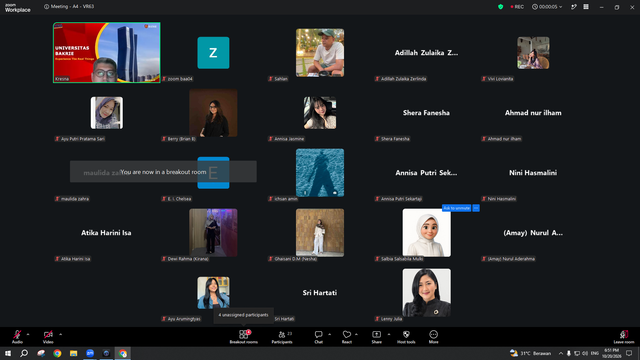Screen dimensions: 640x360
Task: Click the magic wand icon in title bar
Action: tap(573, 7)
